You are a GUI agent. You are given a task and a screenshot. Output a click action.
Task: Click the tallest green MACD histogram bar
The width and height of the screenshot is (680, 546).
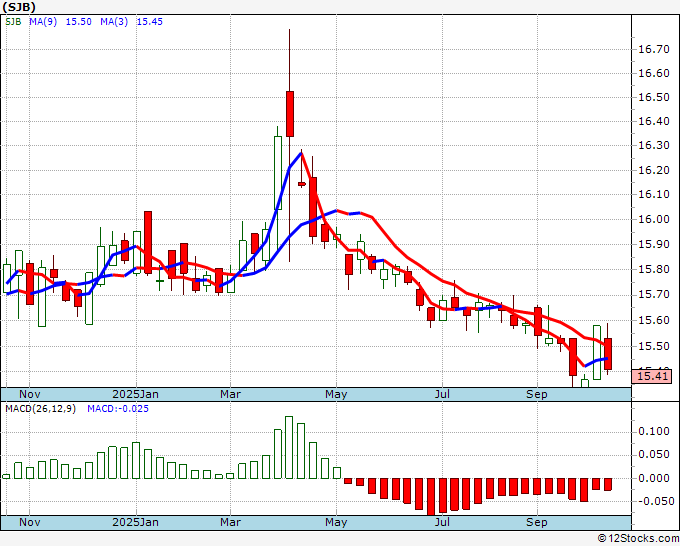point(290,447)
